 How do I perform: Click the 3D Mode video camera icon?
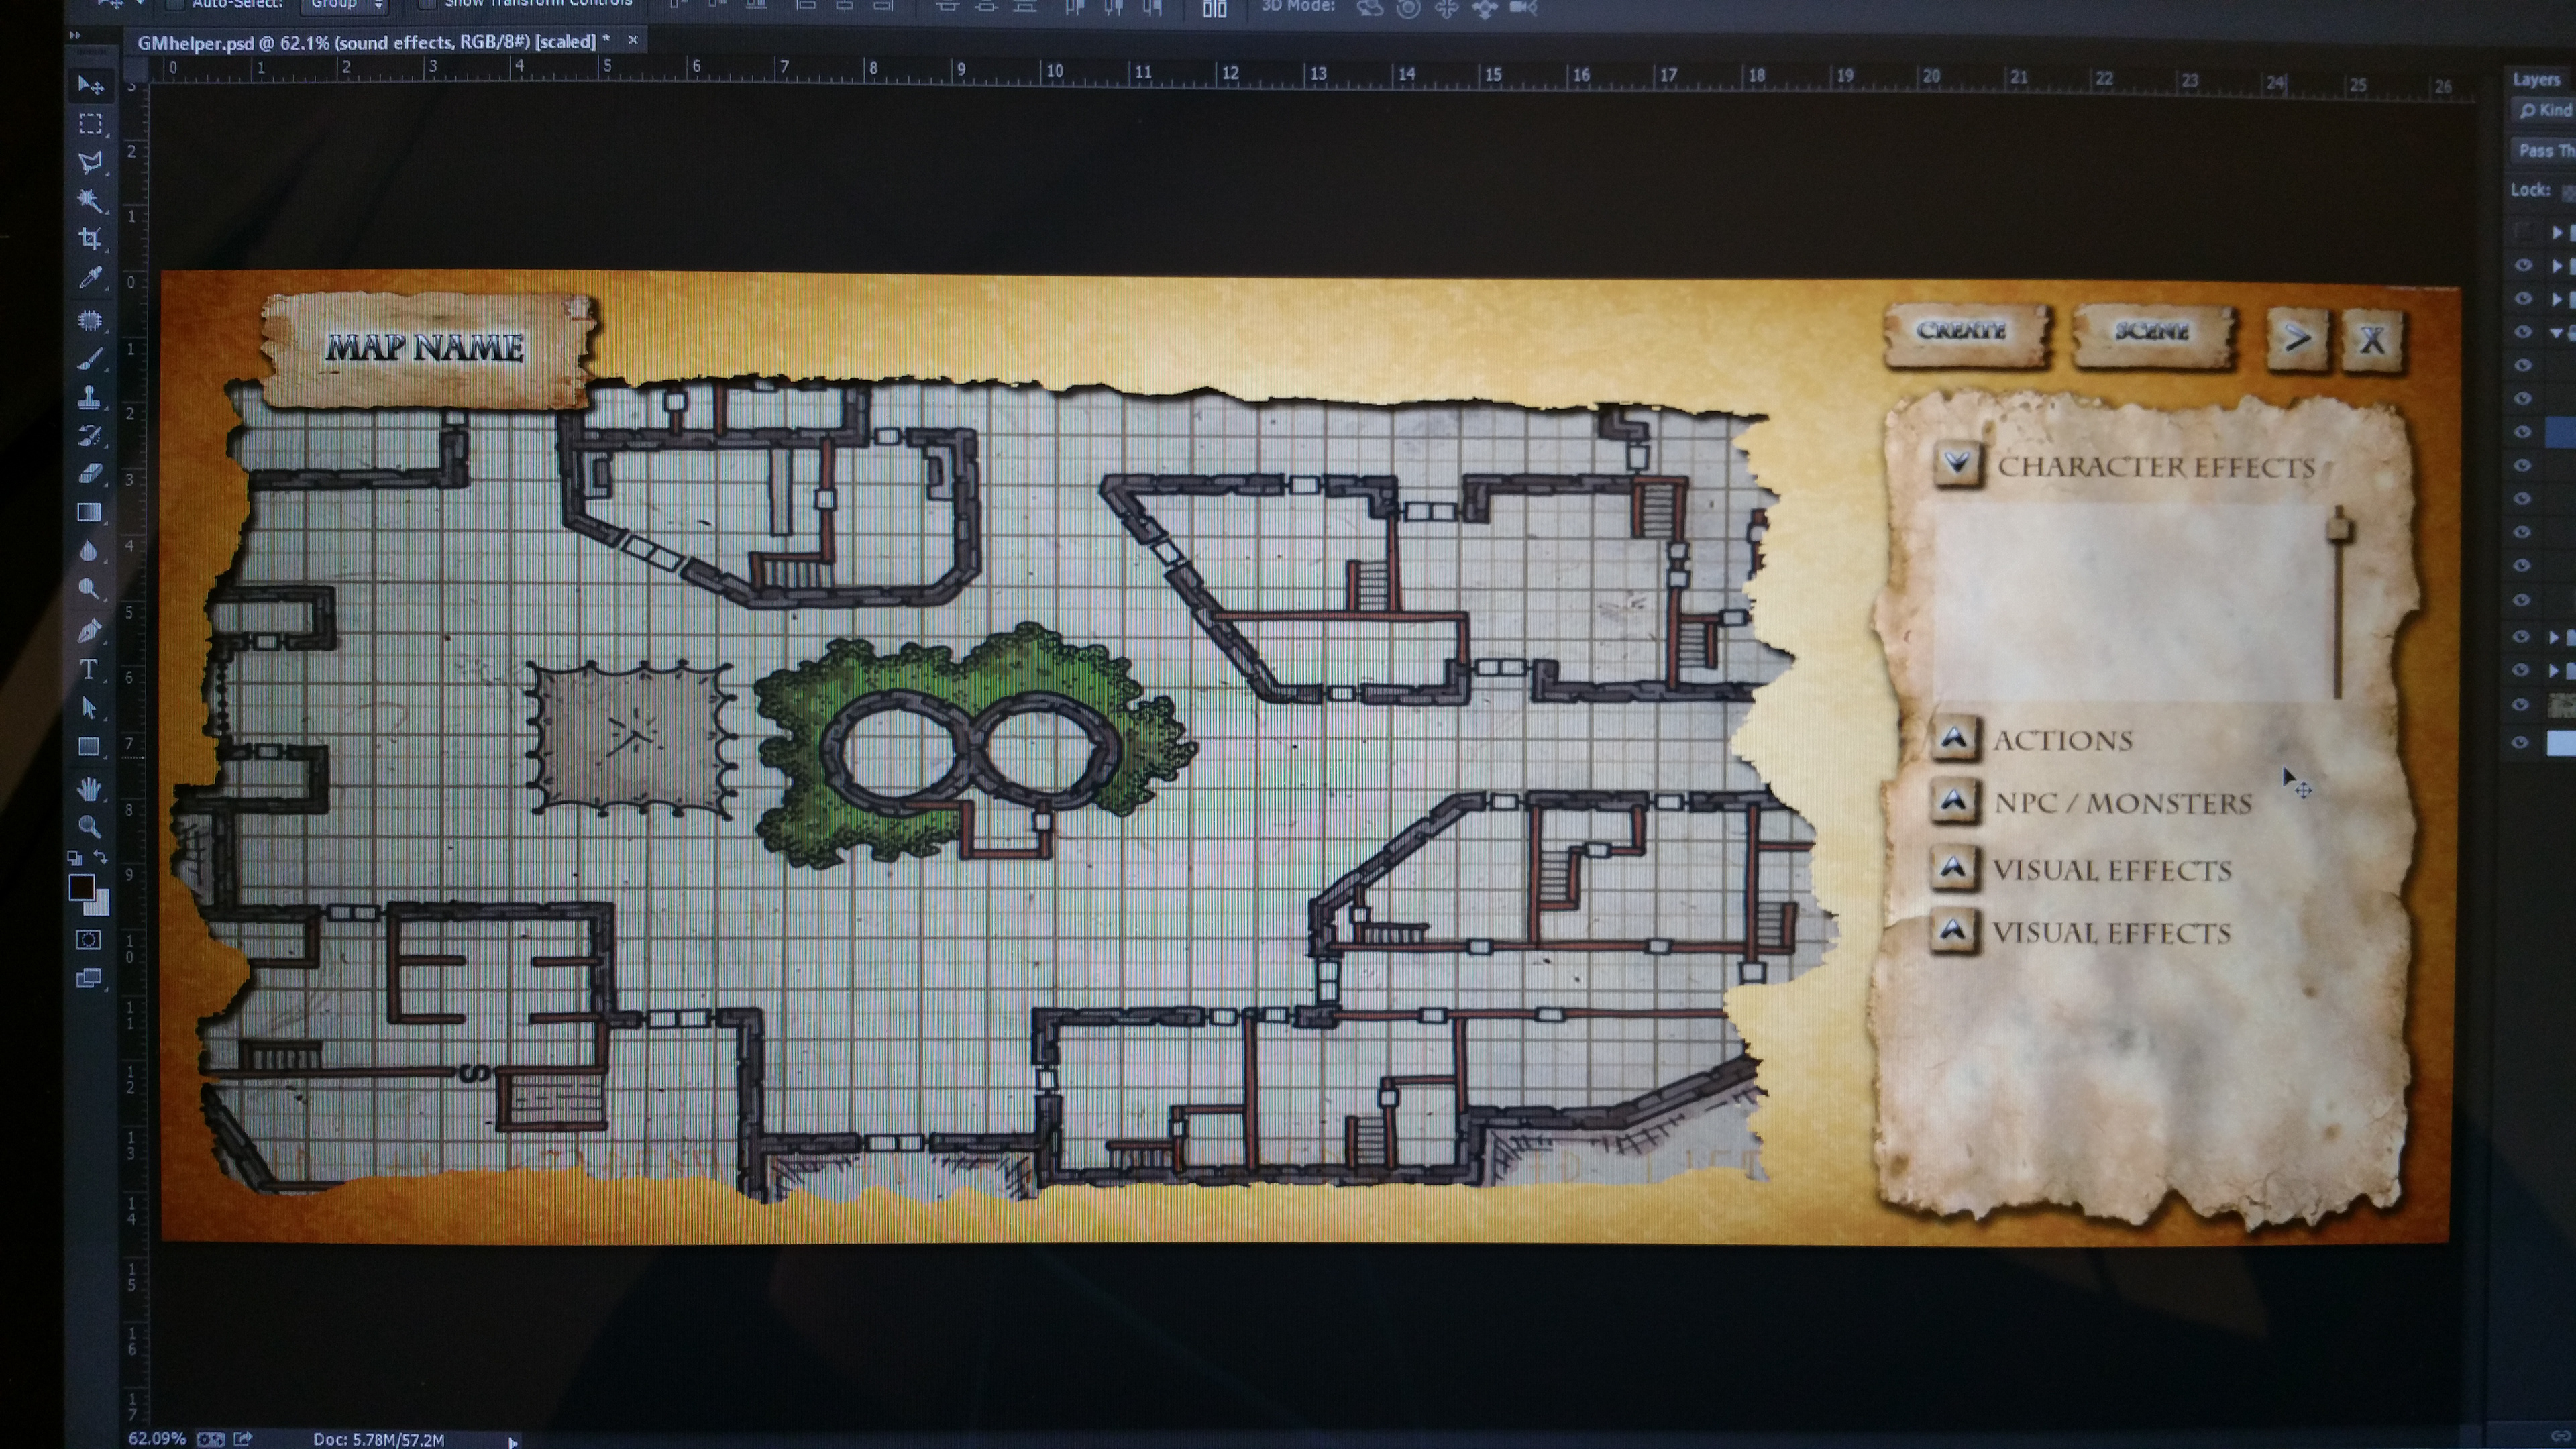pos(1523,8)
